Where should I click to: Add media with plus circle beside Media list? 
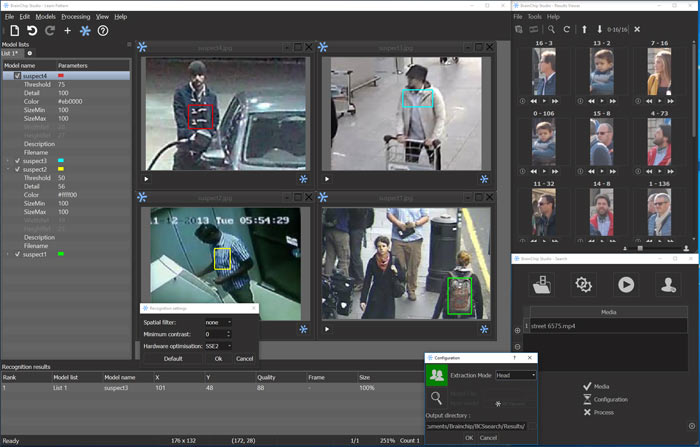click(x=517, y=330)
